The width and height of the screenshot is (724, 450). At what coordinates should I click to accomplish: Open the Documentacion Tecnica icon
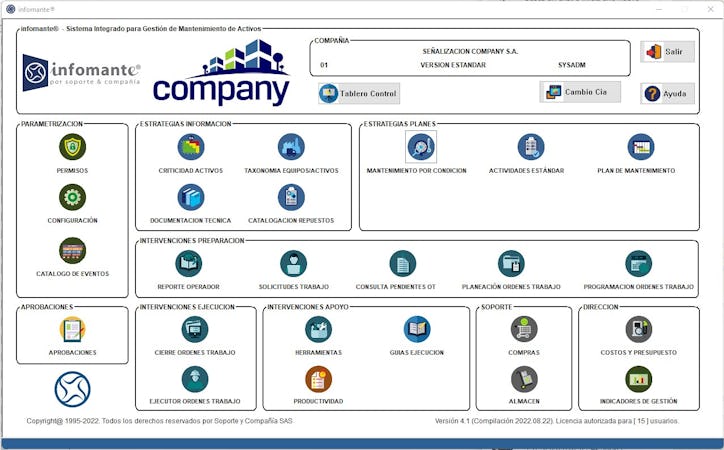point(191,197)
